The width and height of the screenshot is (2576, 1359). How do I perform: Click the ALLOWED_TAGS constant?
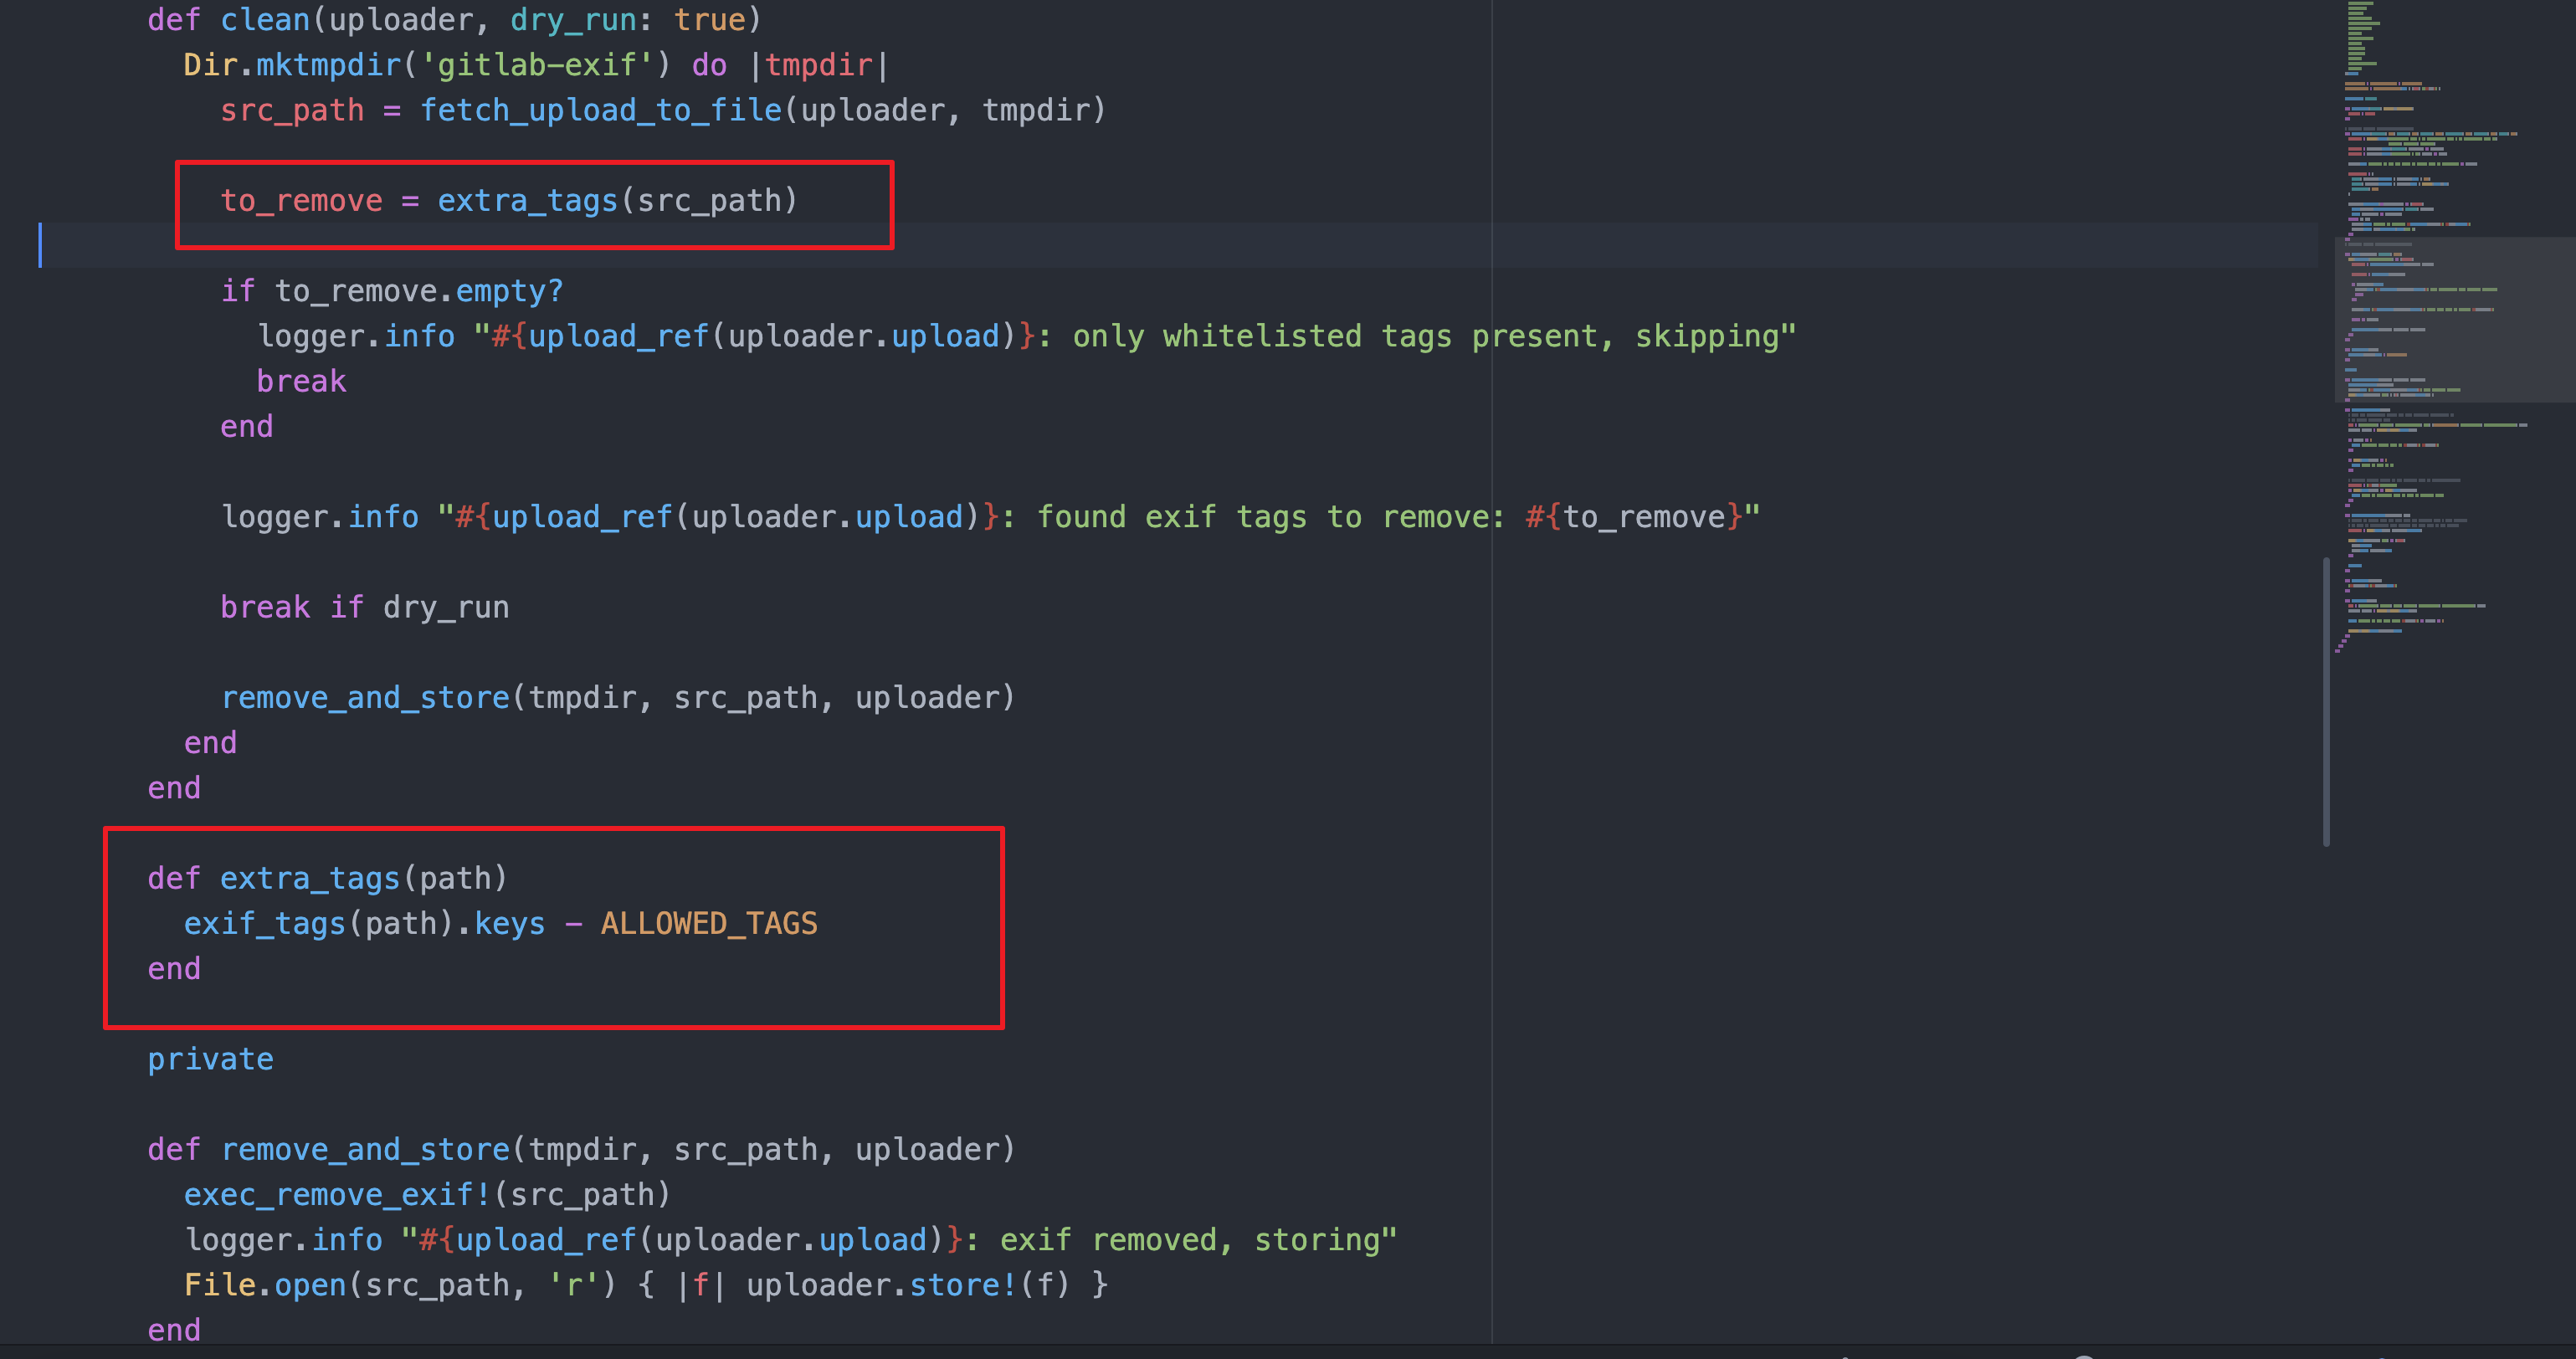[709, 923]
